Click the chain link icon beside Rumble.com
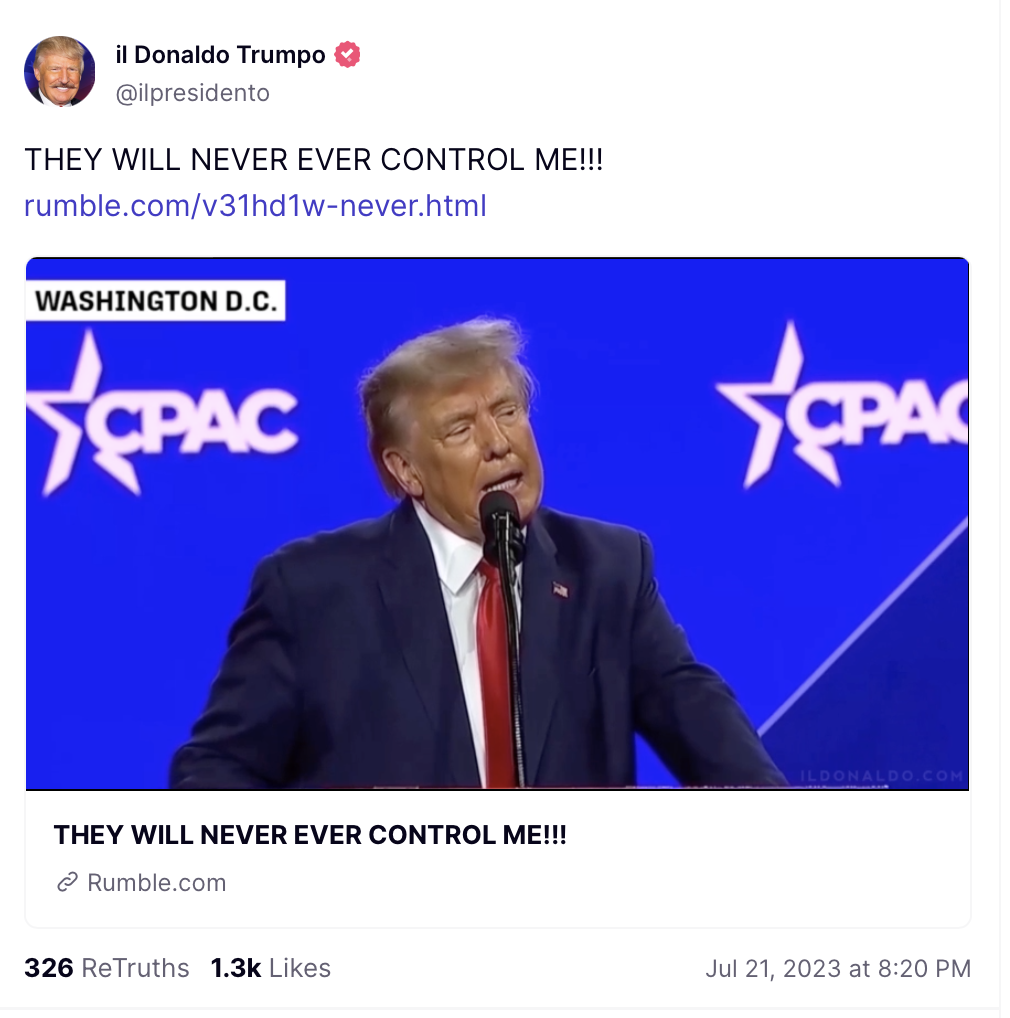 [68, 882]
